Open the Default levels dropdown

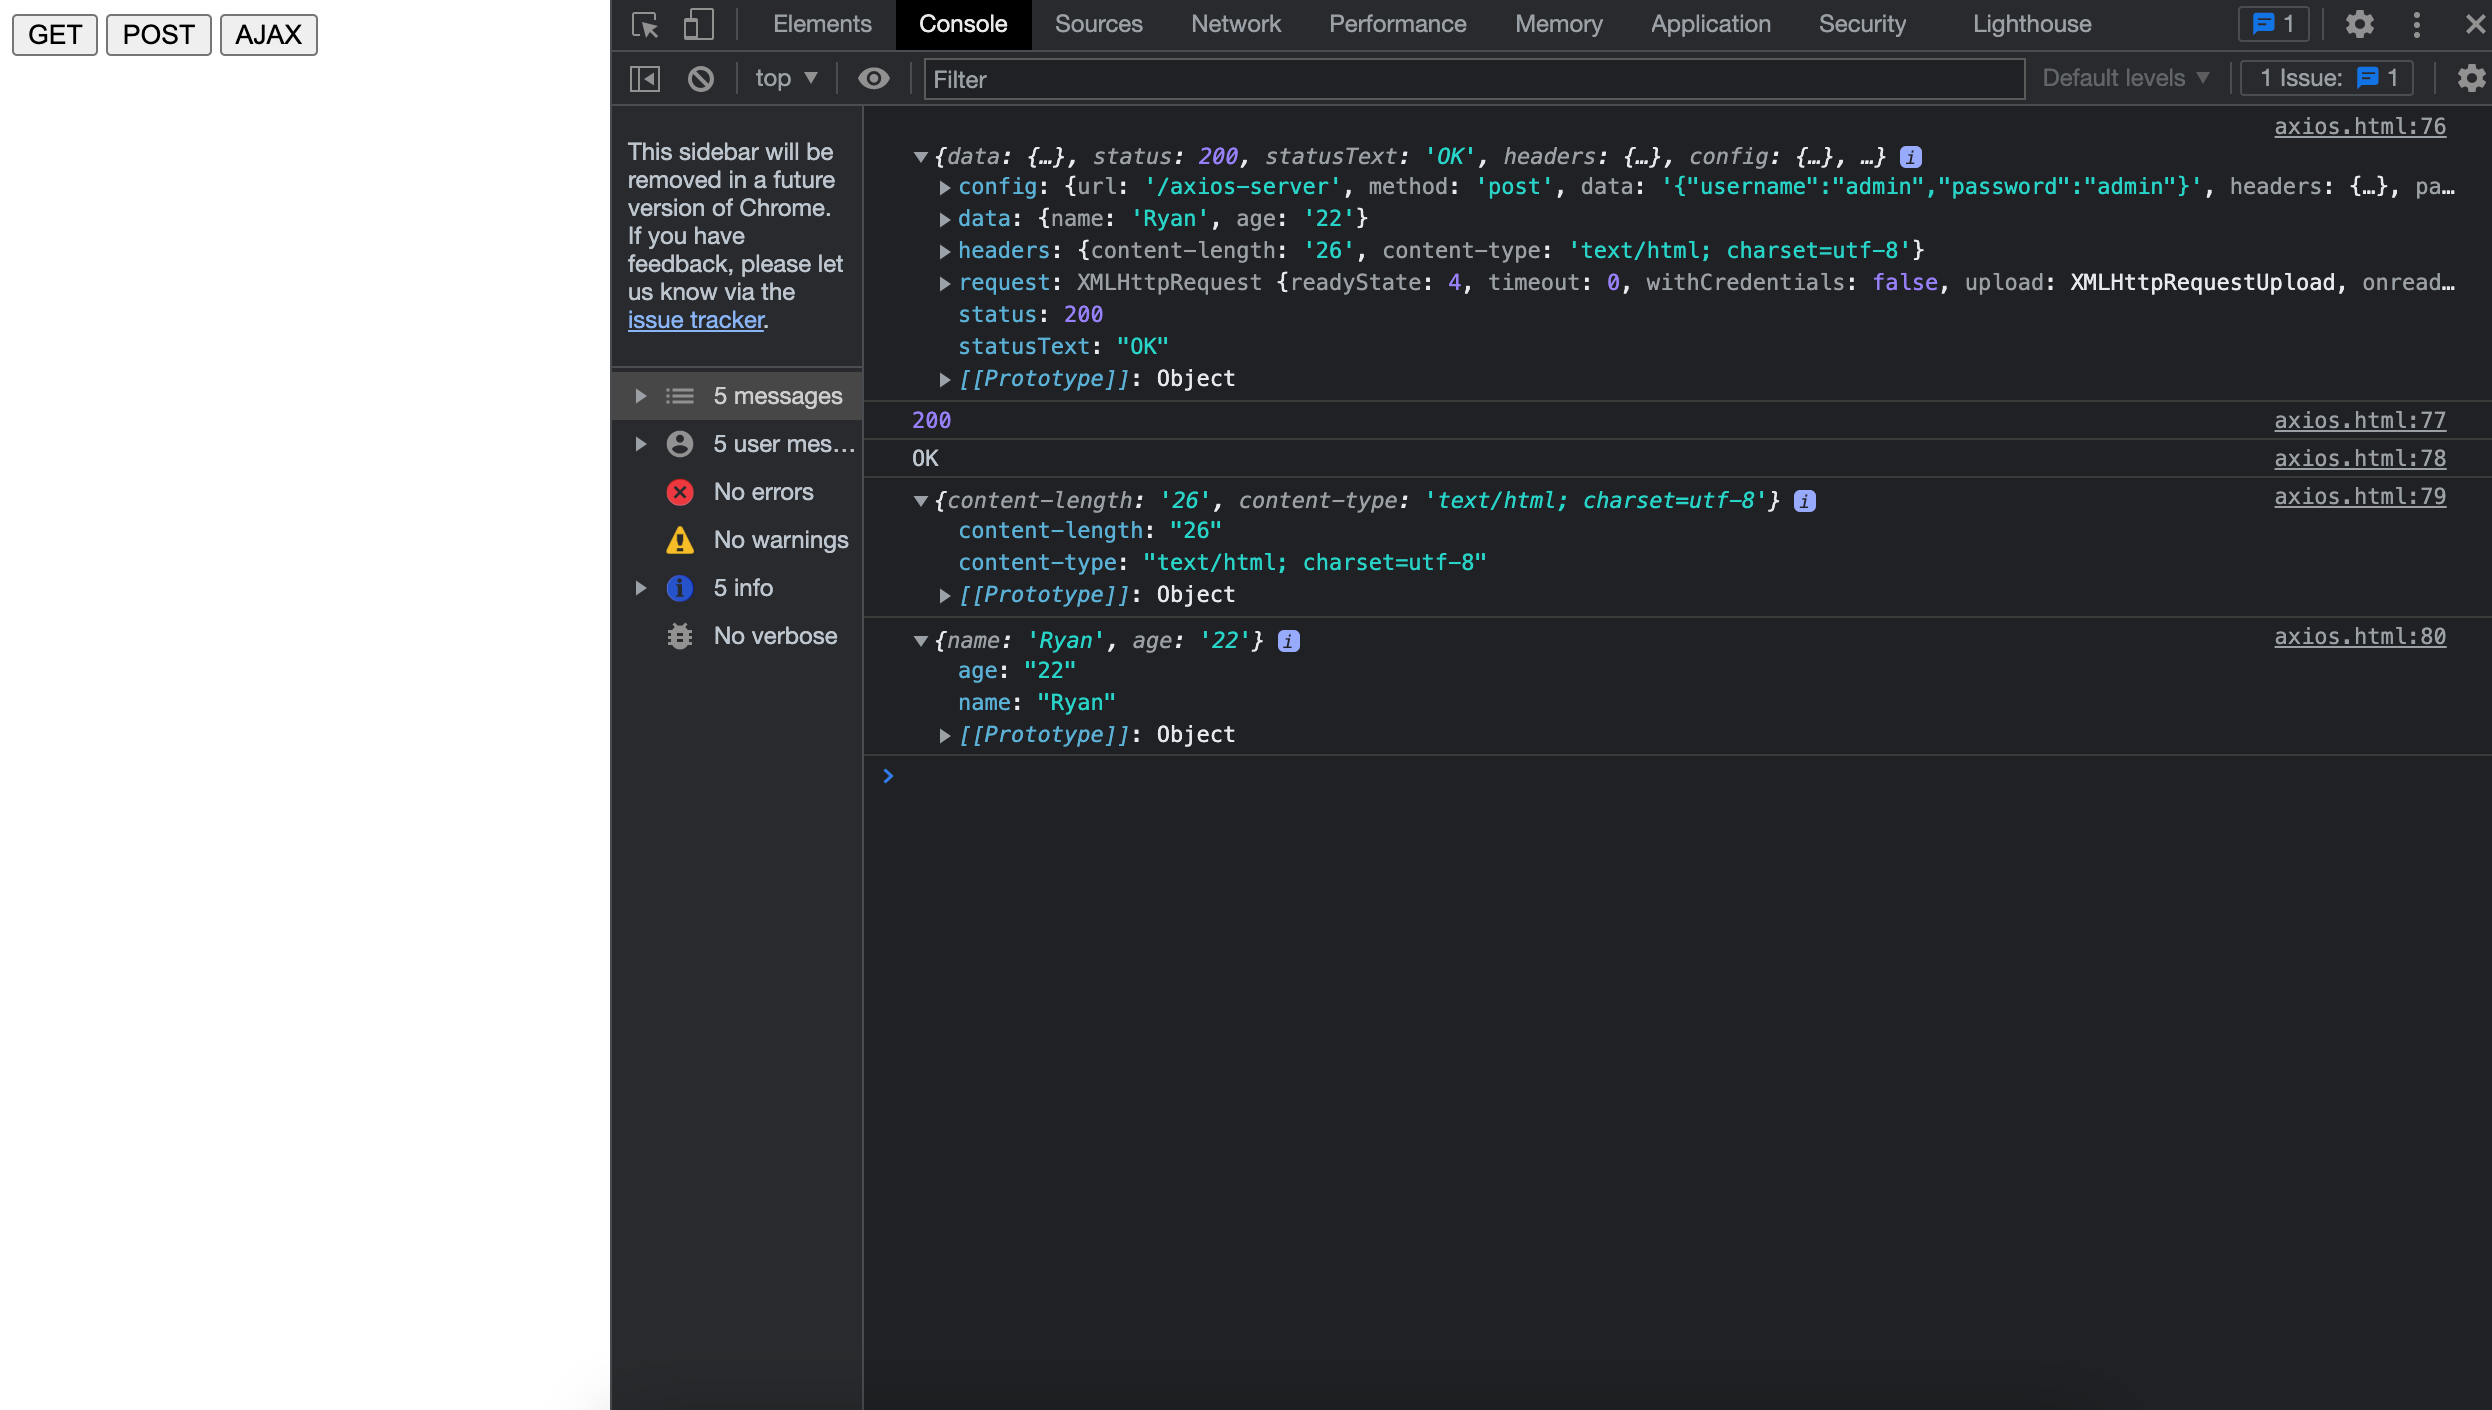[x=2125, y=78]
